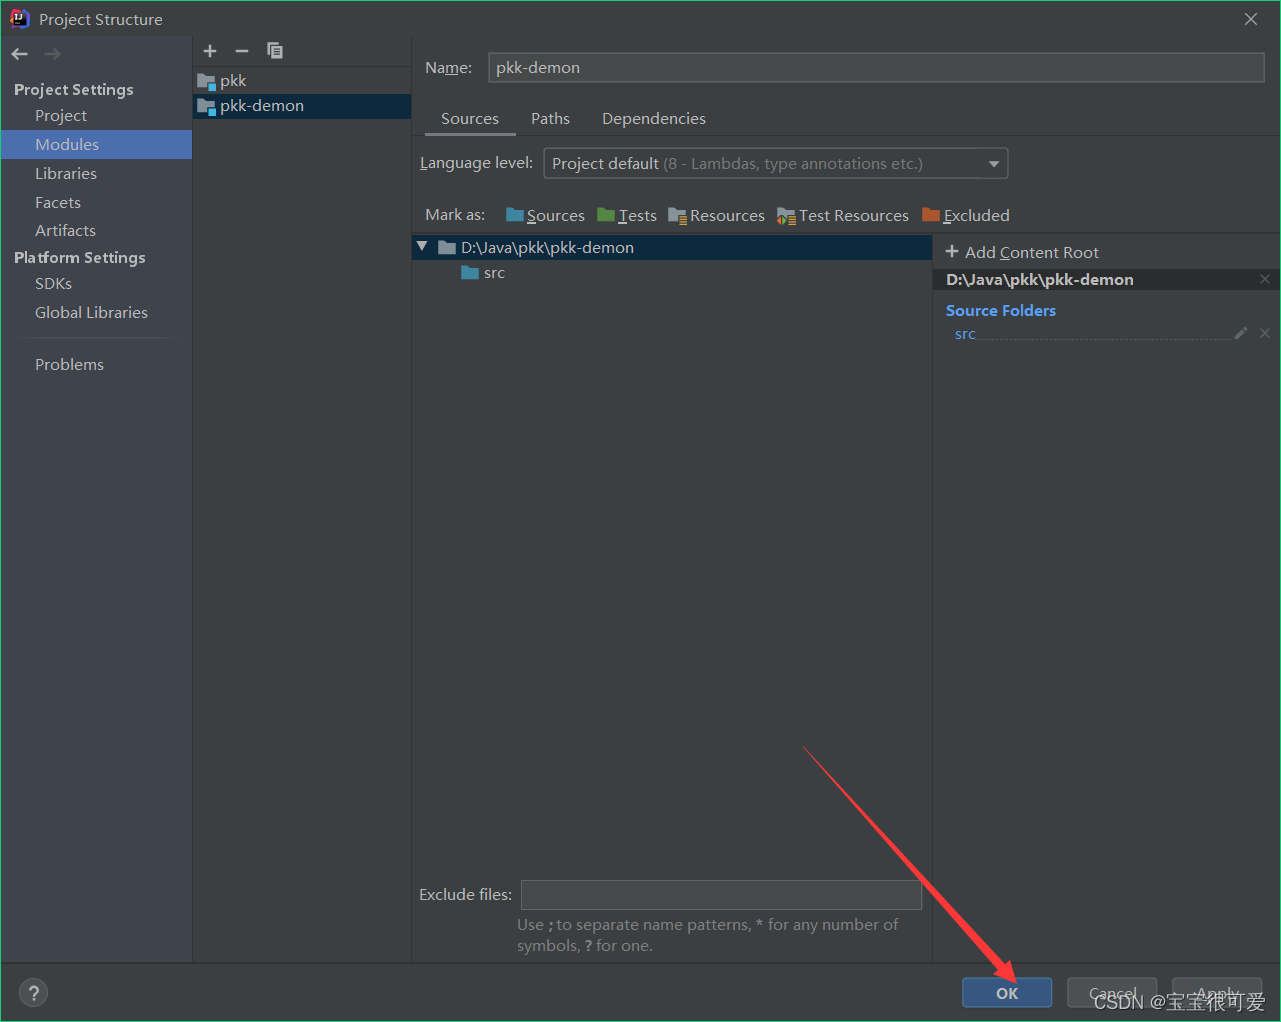This screenshot has height=1022, width=1281.
Task: Close the Project Structure dialog
Action: (x=1251, y=19)
